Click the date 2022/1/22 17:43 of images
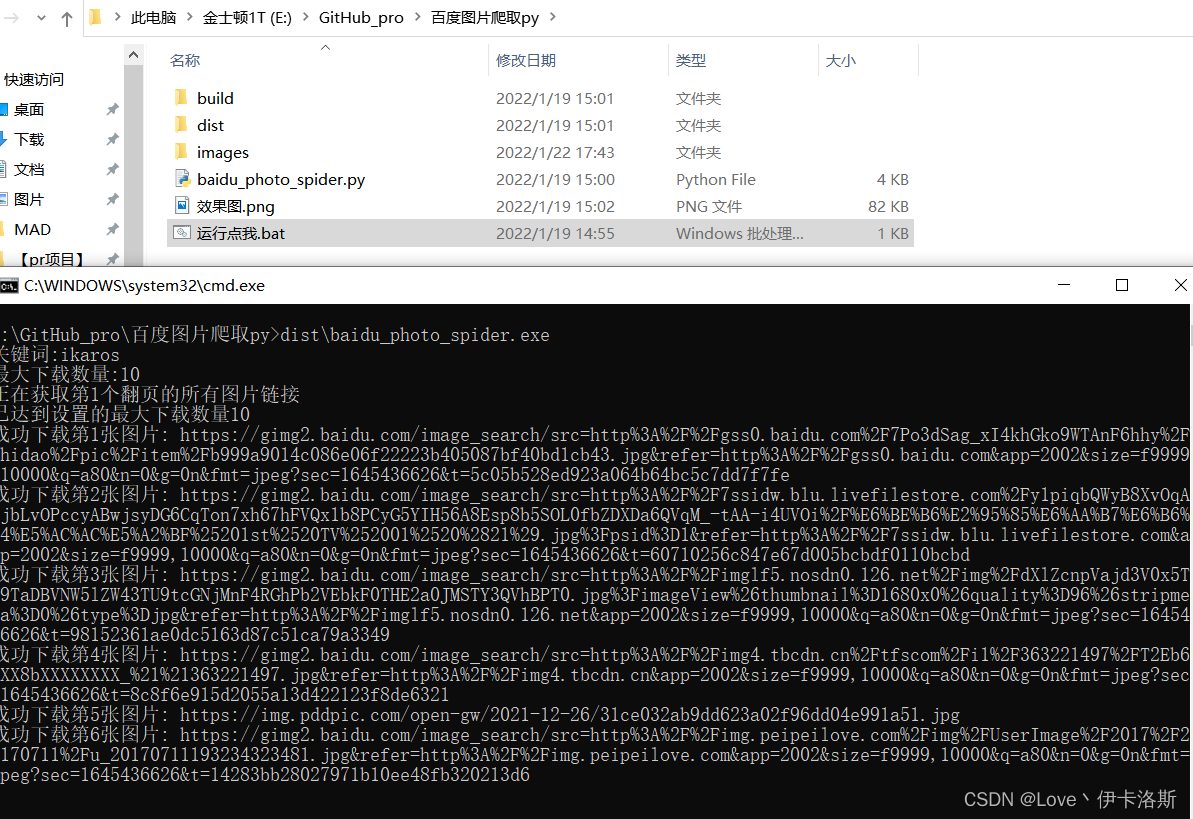Viewport: 1193px width, 819px height. 555,152
